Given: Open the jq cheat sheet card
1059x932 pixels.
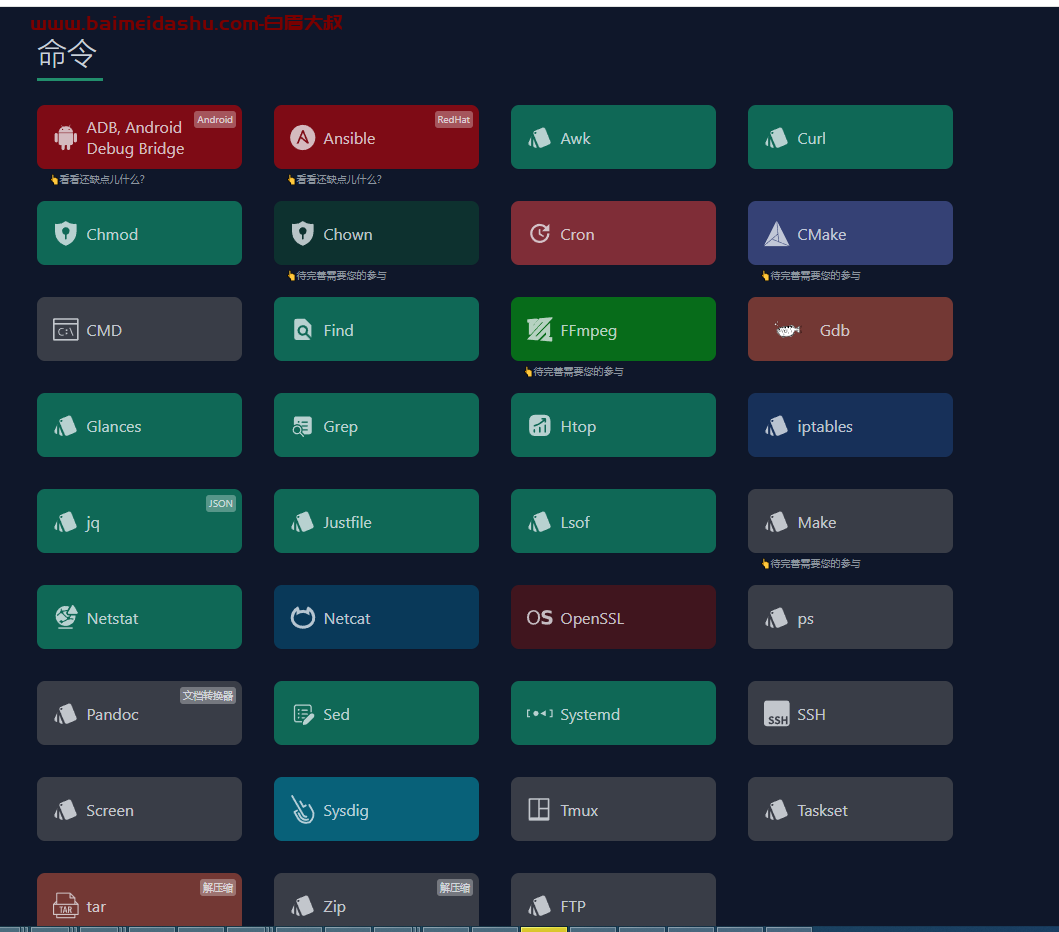Looking at the screenshot, I should pyautogui.click(x=139, y=521).
